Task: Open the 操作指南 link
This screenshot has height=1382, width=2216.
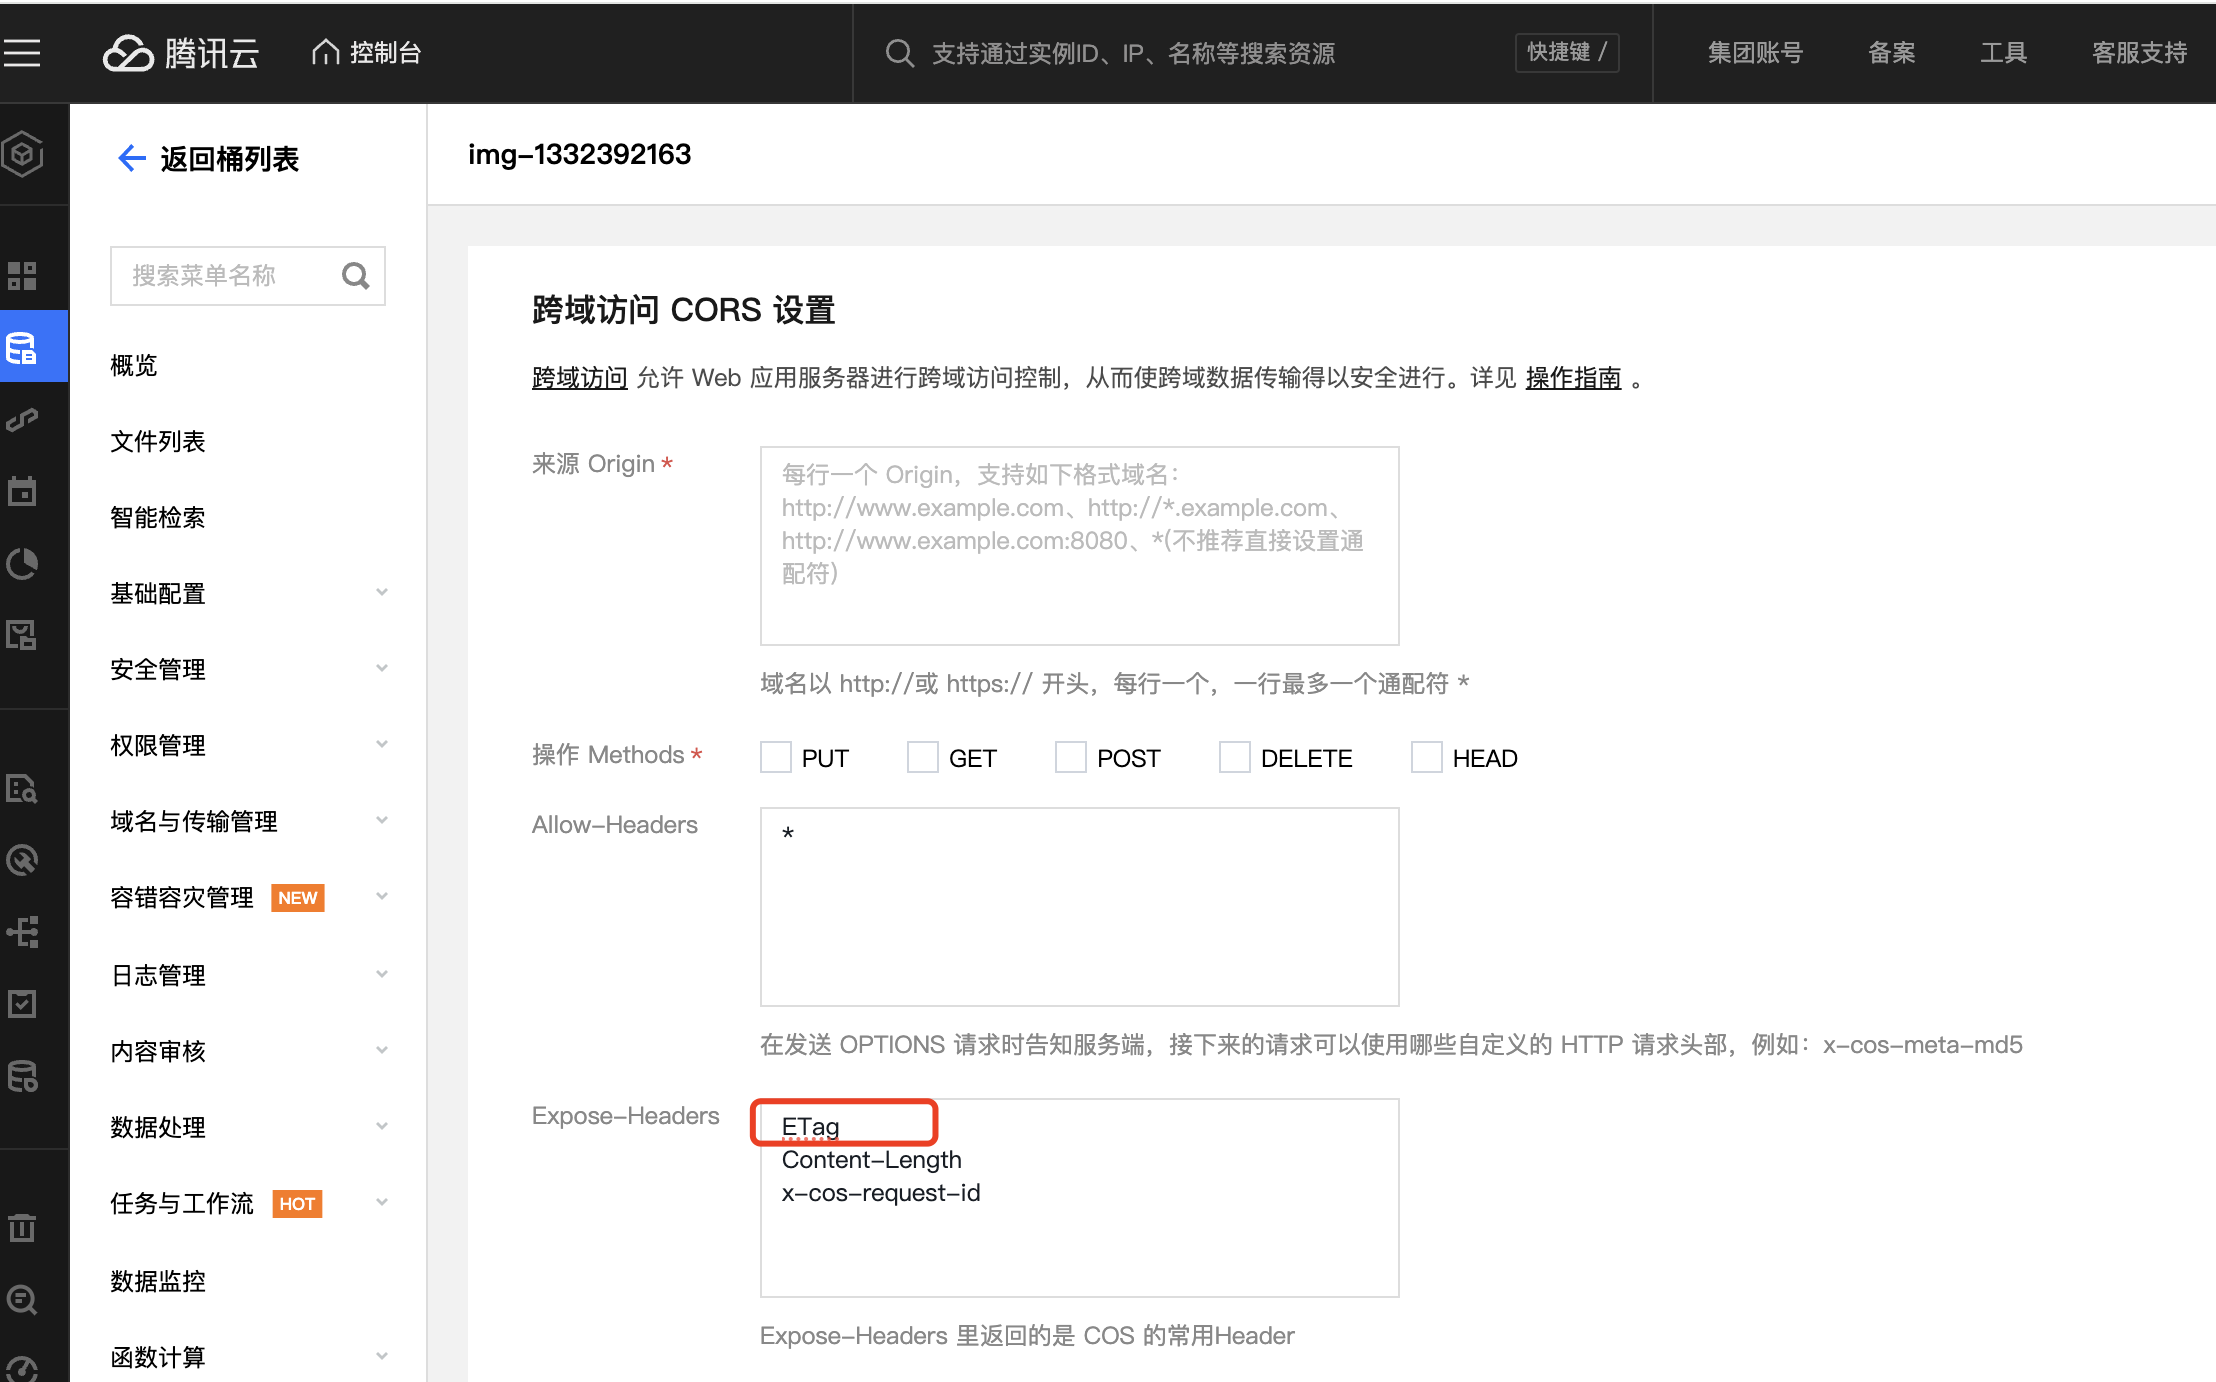Action: (1572, 378)
